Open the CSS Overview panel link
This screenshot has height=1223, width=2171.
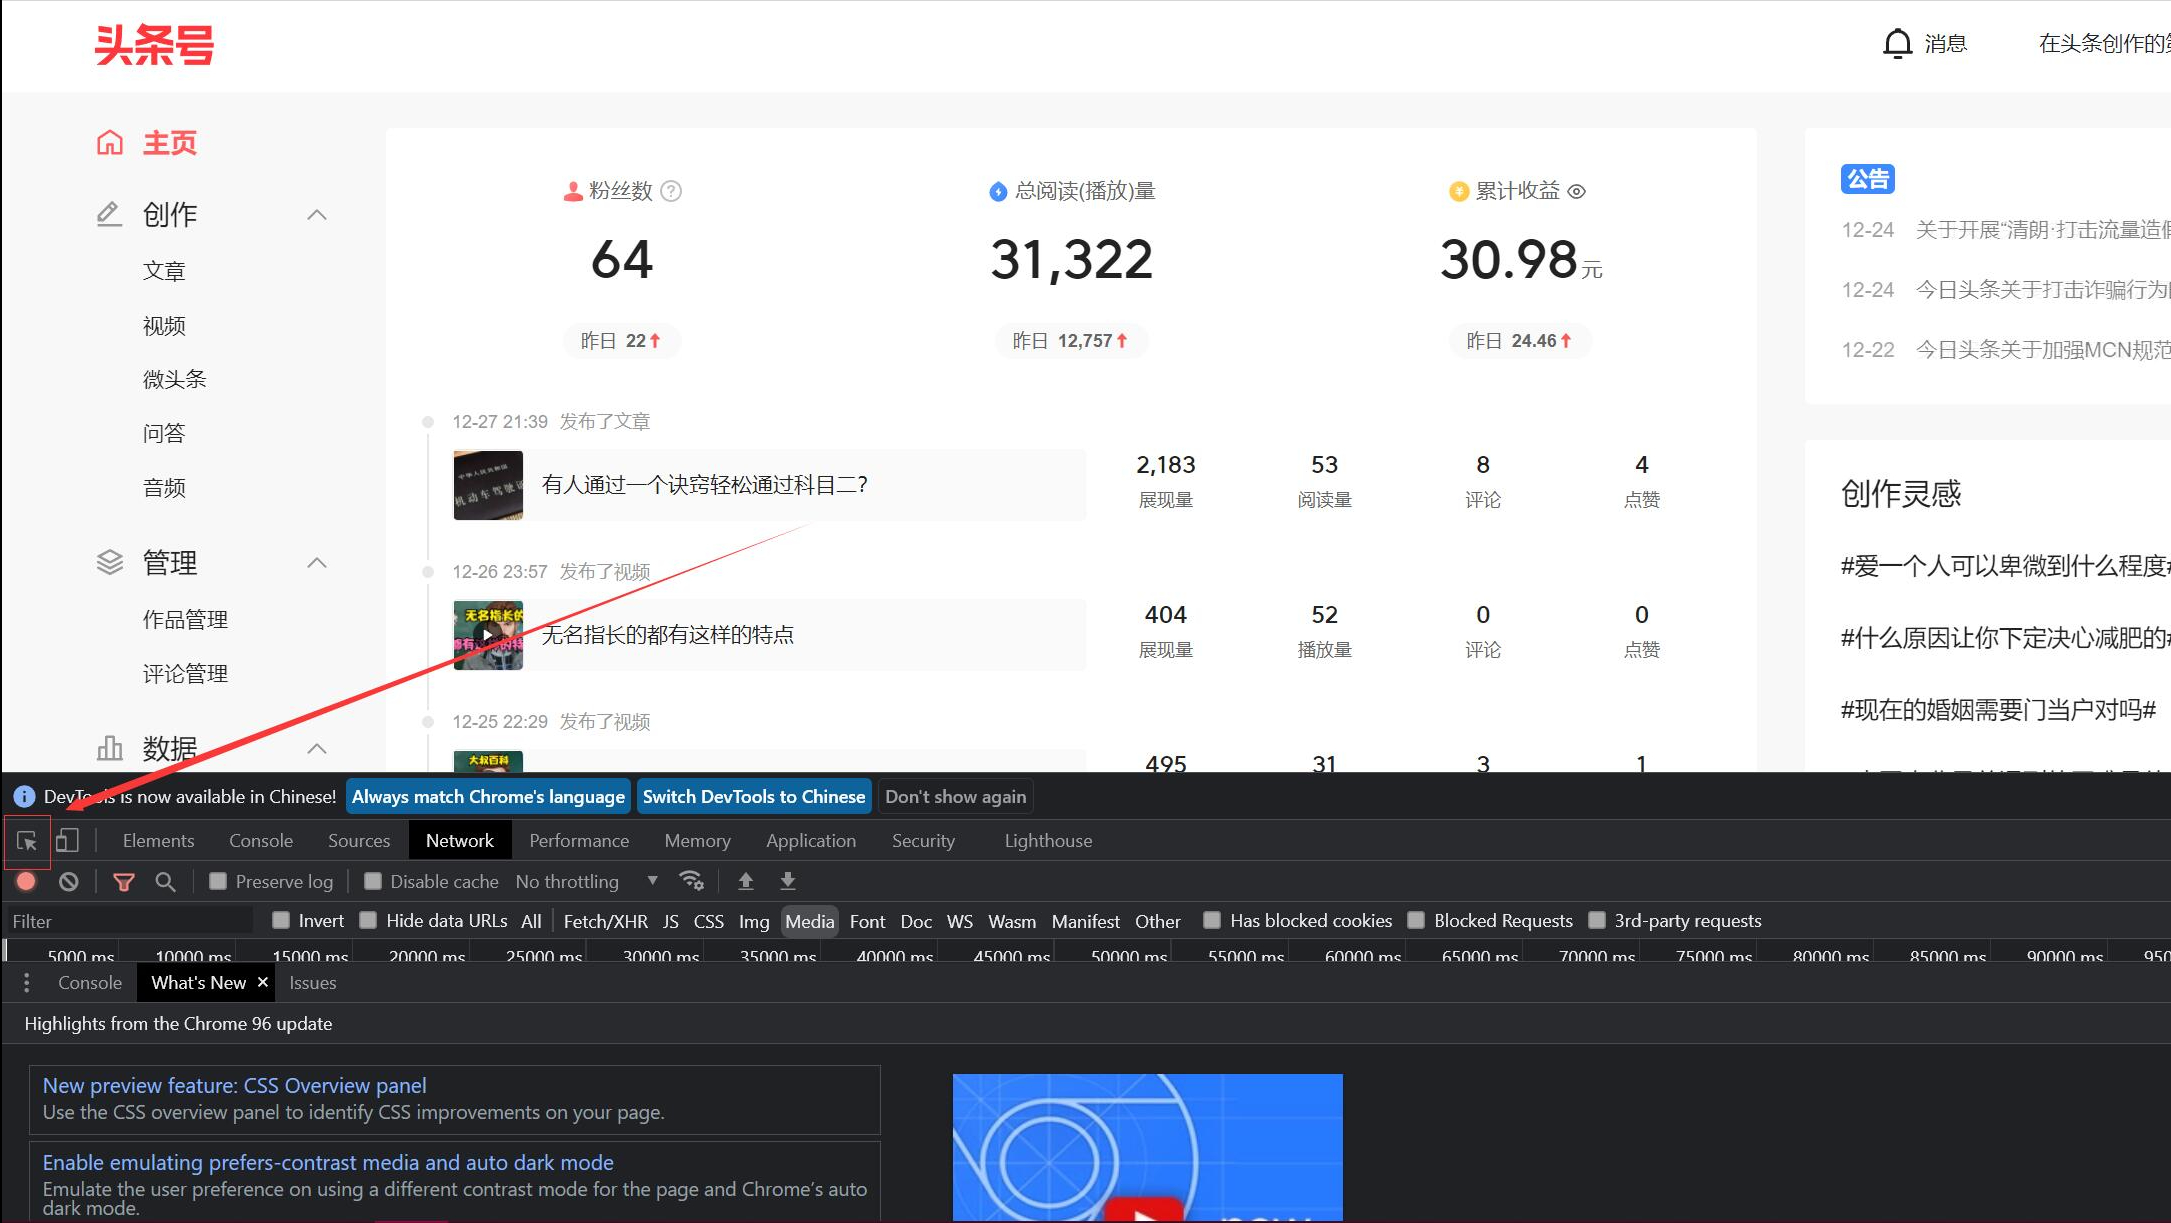(x=234, y=1085)
